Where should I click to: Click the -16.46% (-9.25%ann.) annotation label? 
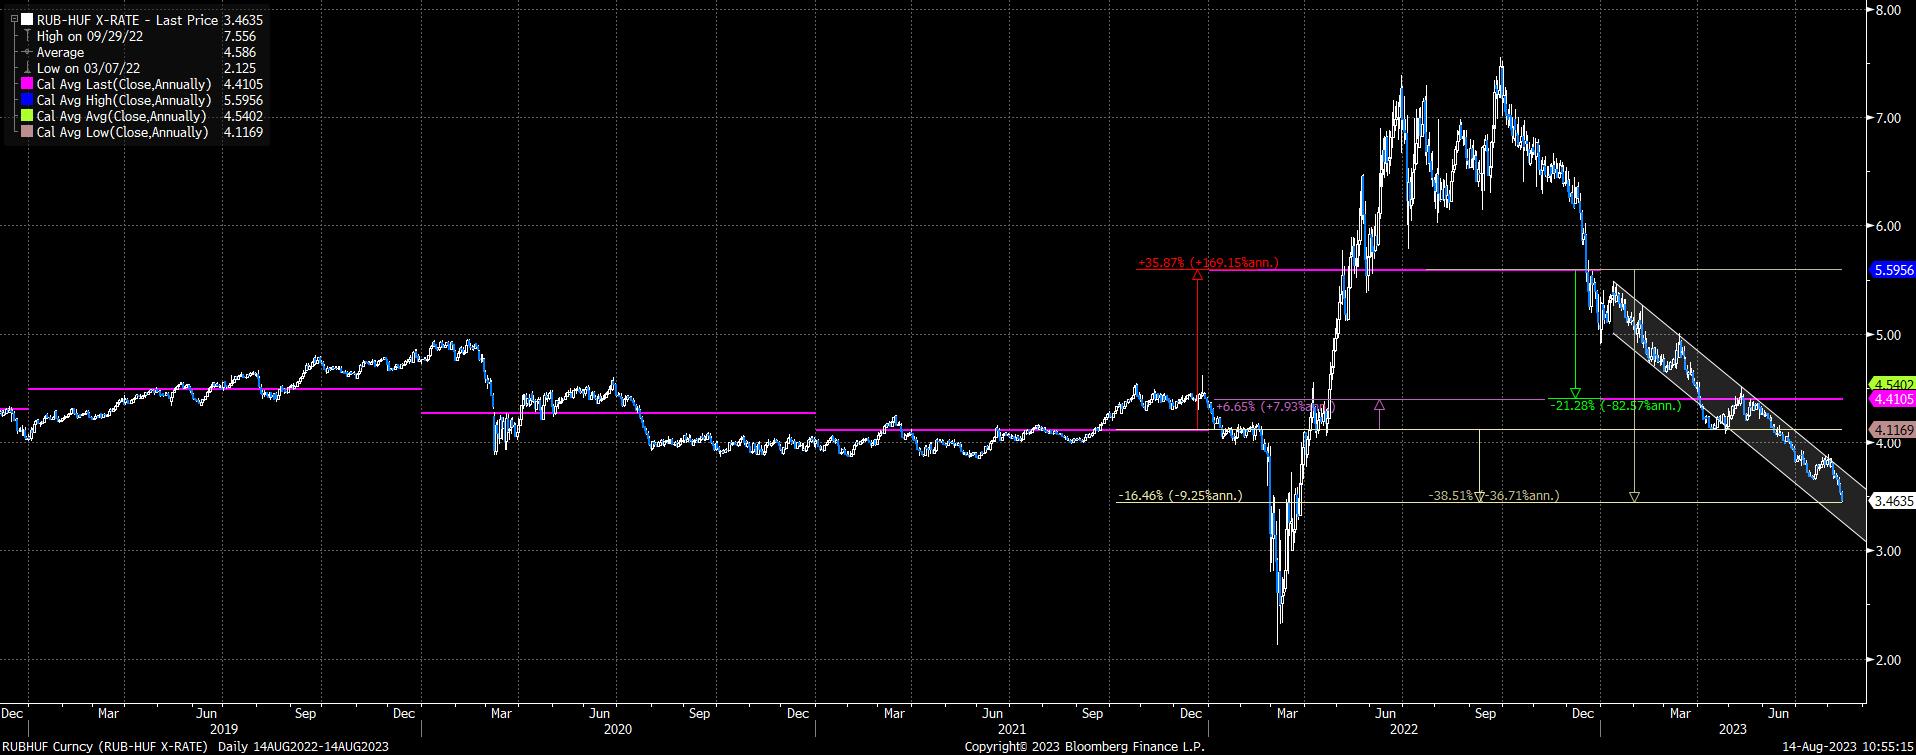1179,495
